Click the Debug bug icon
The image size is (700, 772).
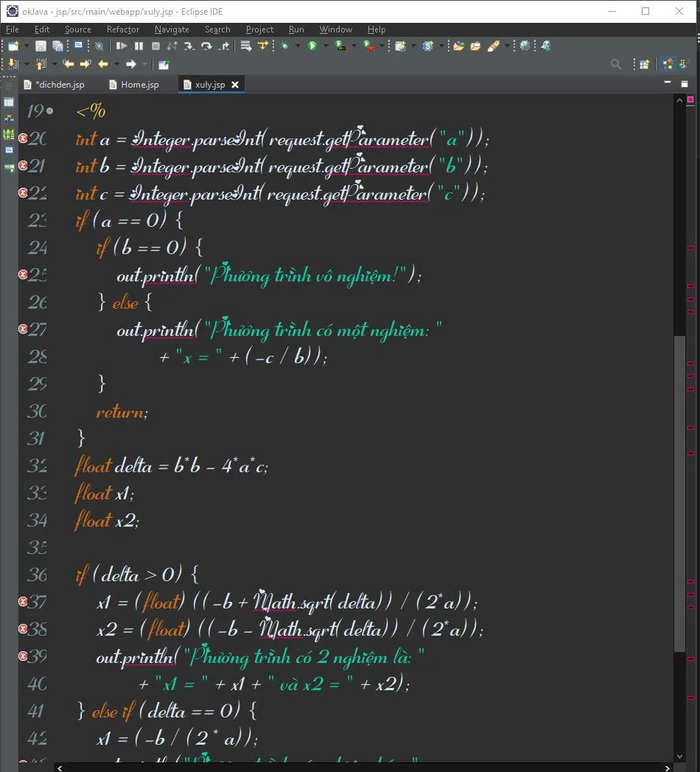284,46
